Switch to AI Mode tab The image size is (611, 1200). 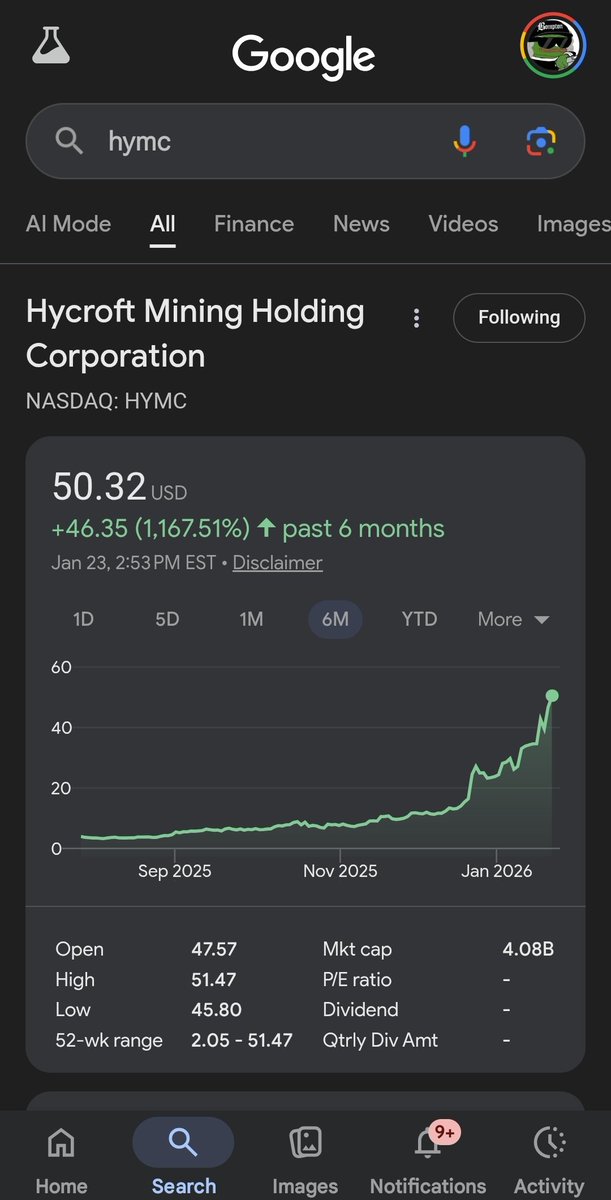(68, 224)
